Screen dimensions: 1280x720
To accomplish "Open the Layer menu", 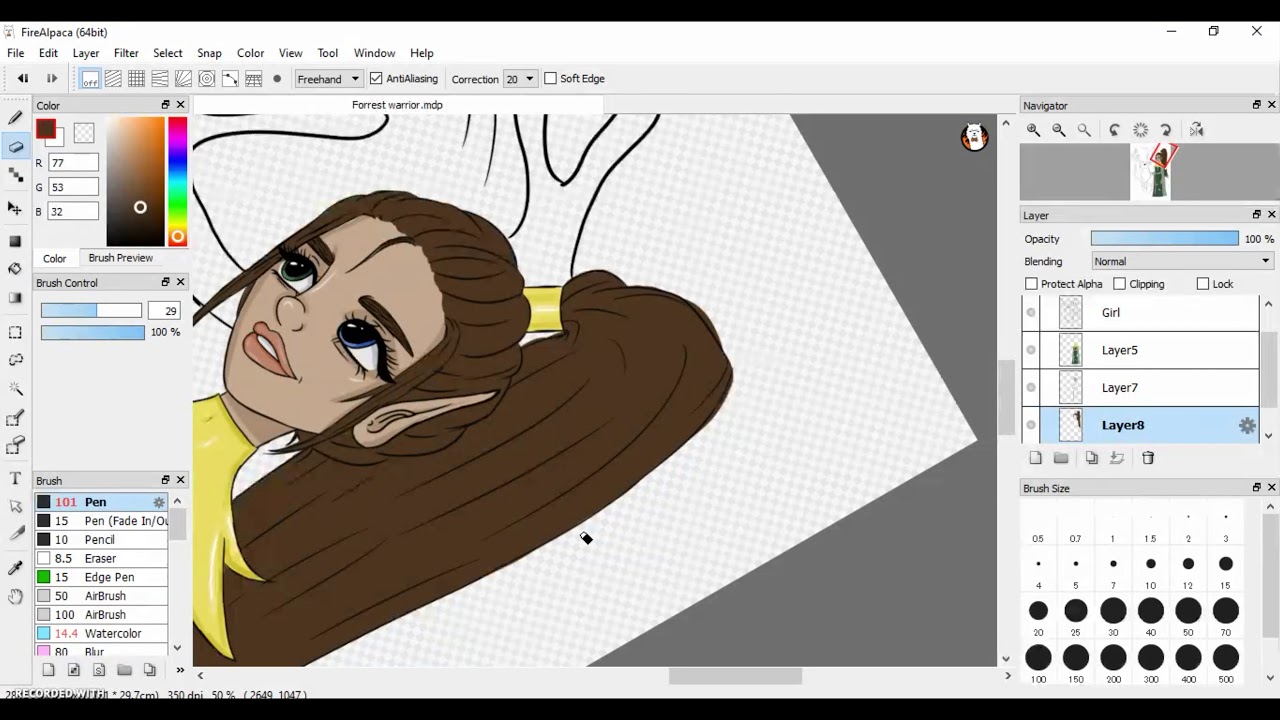I will pyautogui.click(x=85, y=53).
